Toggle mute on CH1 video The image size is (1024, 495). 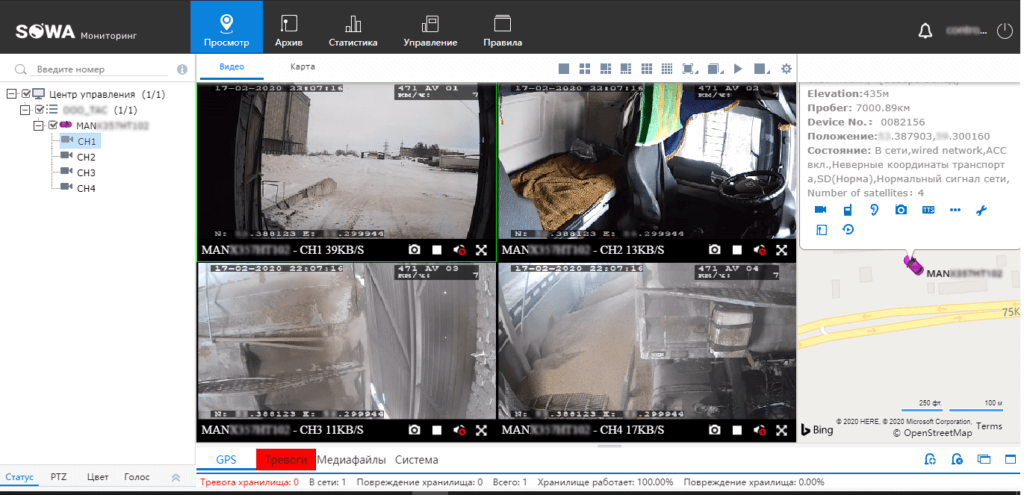459,249
